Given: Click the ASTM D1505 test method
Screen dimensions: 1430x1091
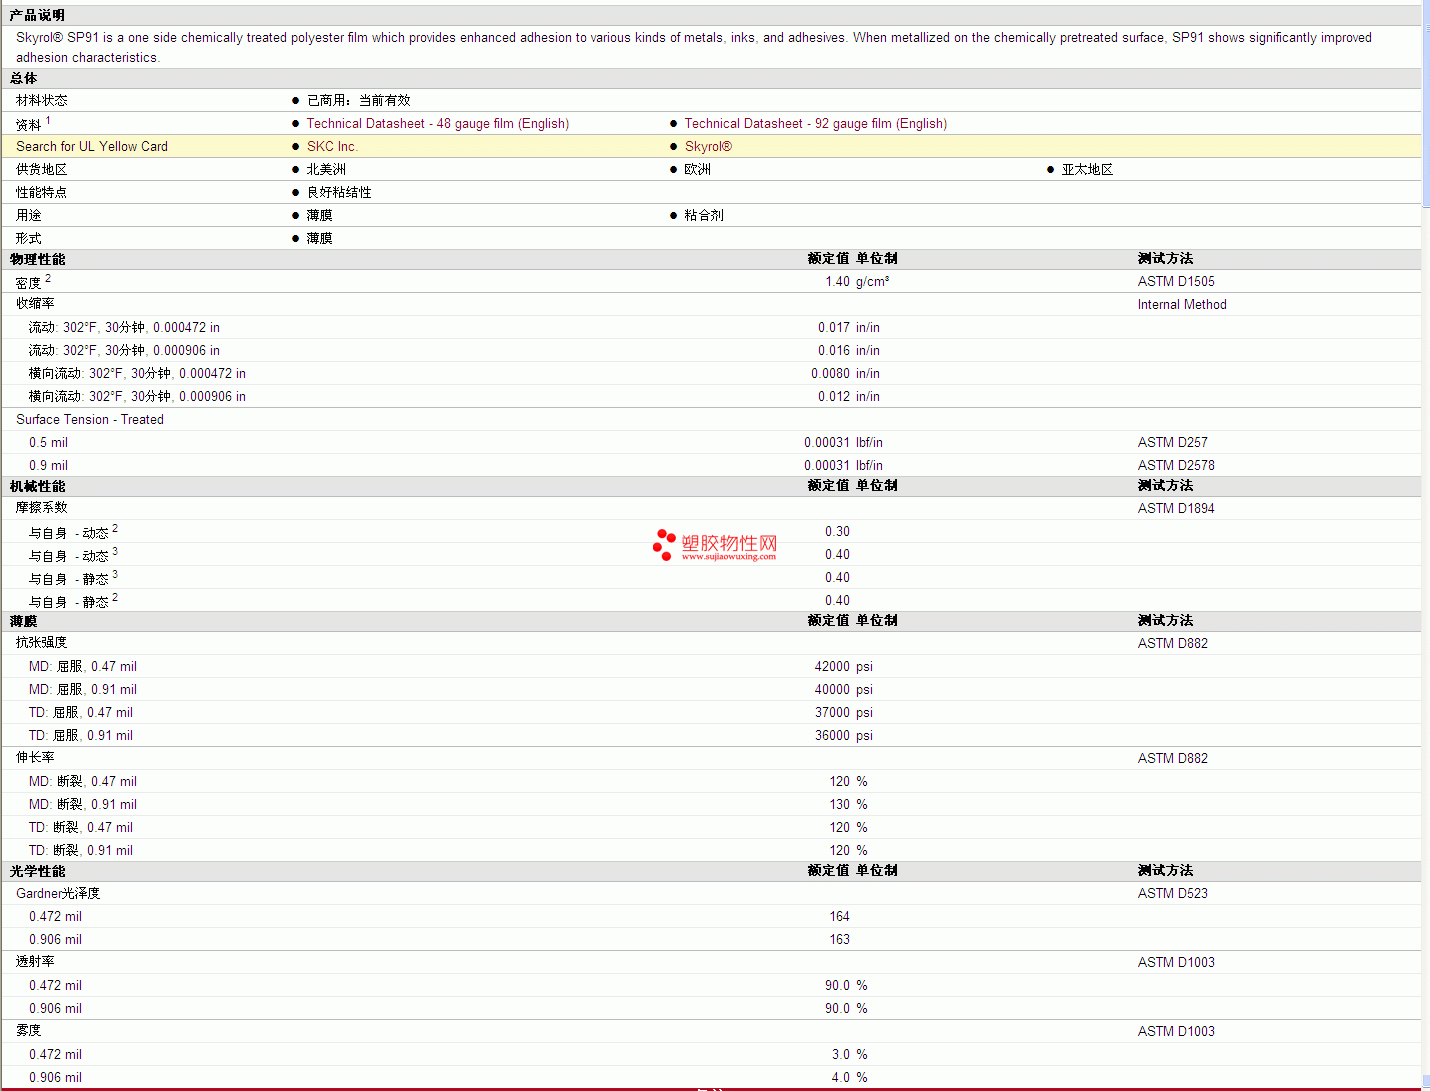Looking at the screenshot, I should (1176, 282).
